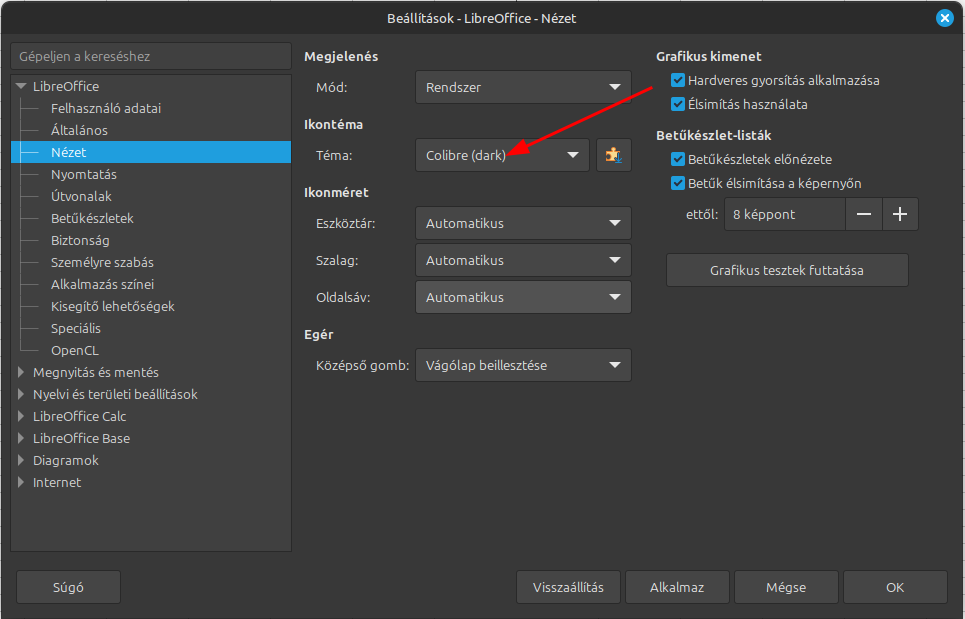Expand the Diagramok node
This screenshot has width=965, height=619.
coord(21,460)
